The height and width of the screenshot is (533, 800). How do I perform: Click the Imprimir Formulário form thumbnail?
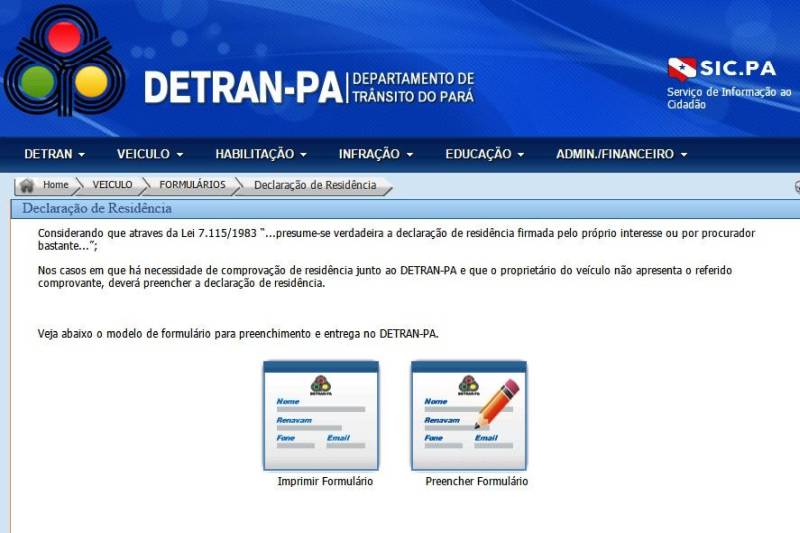[321, 416]
